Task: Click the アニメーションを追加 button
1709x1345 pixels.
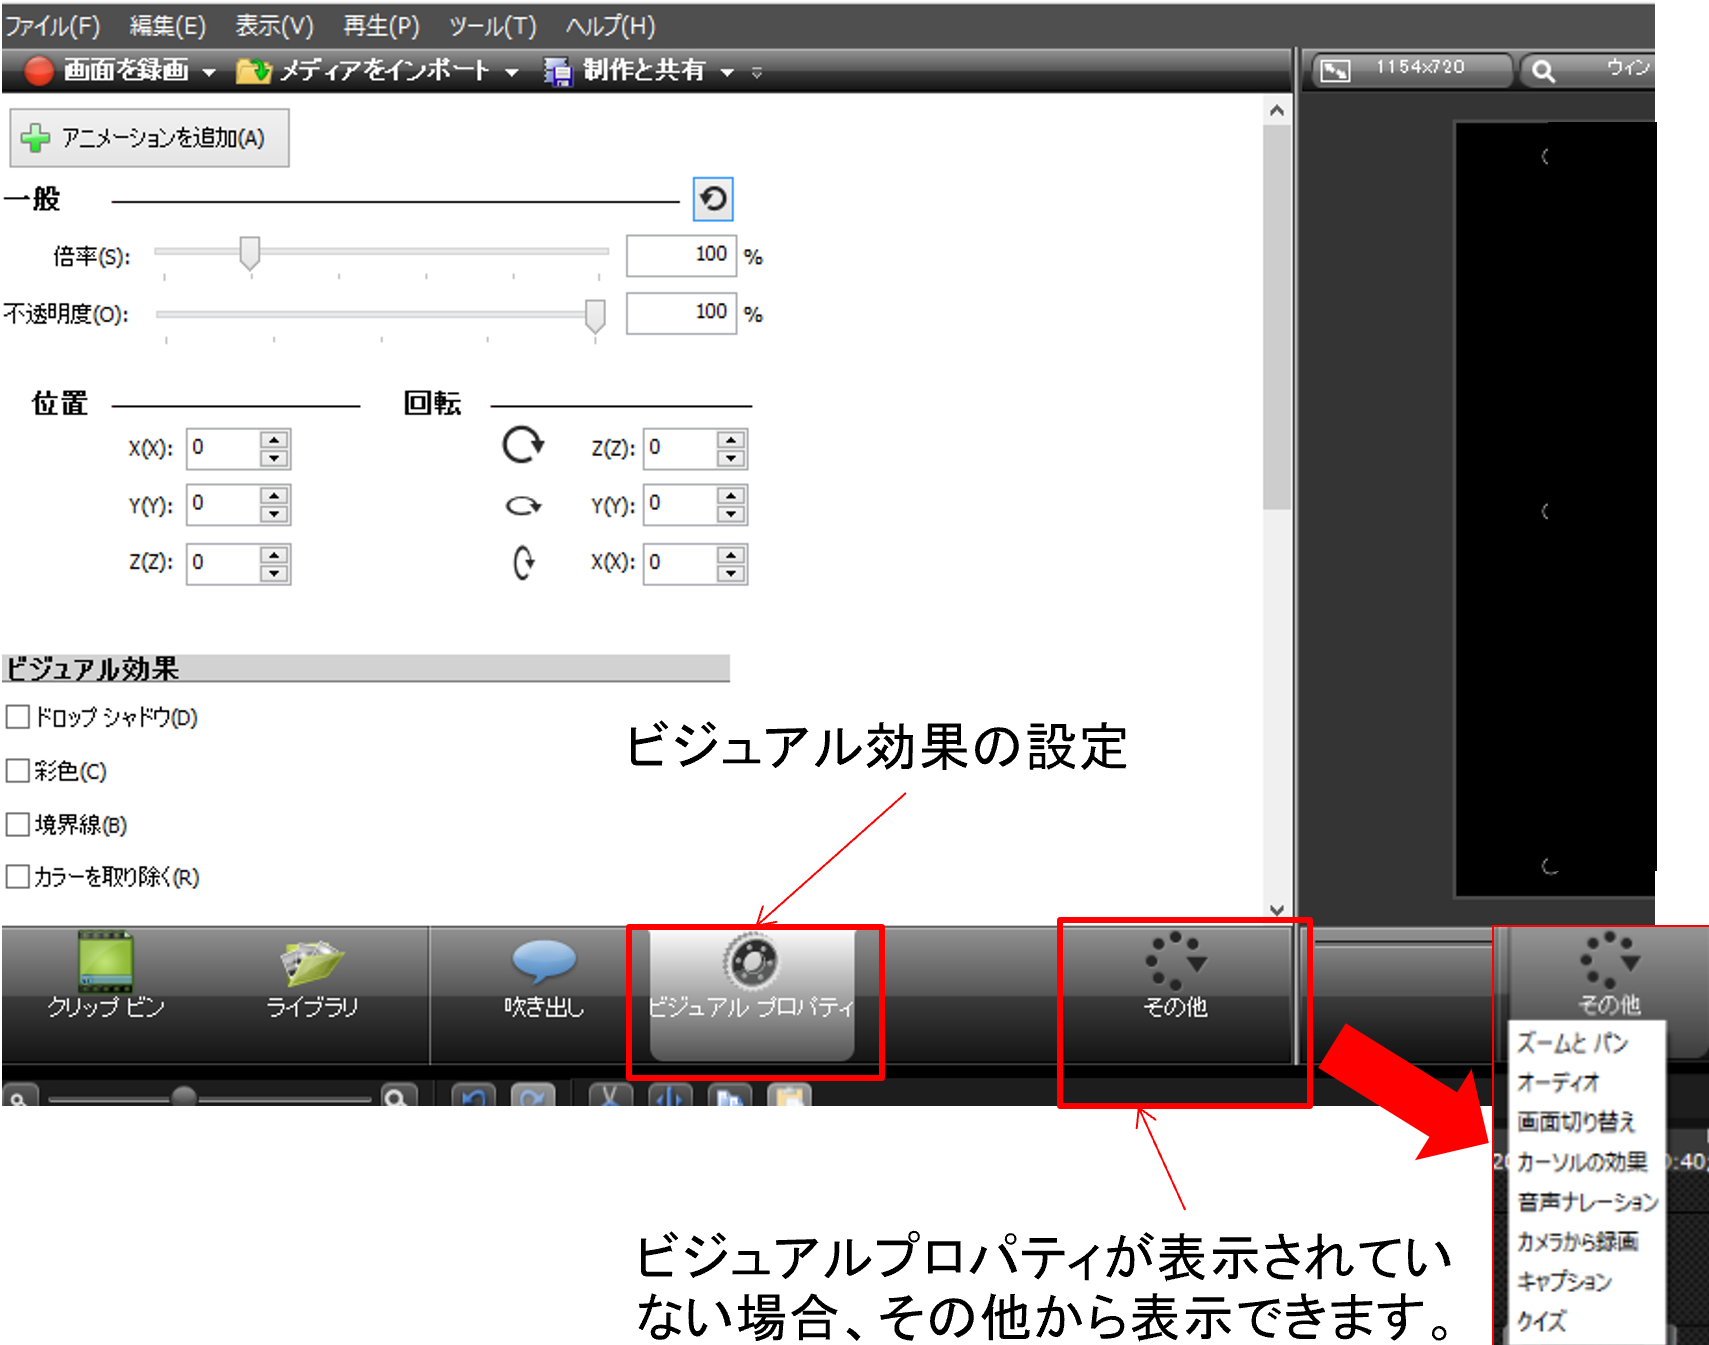Action: pyautogui.click(x=148, y=138)
